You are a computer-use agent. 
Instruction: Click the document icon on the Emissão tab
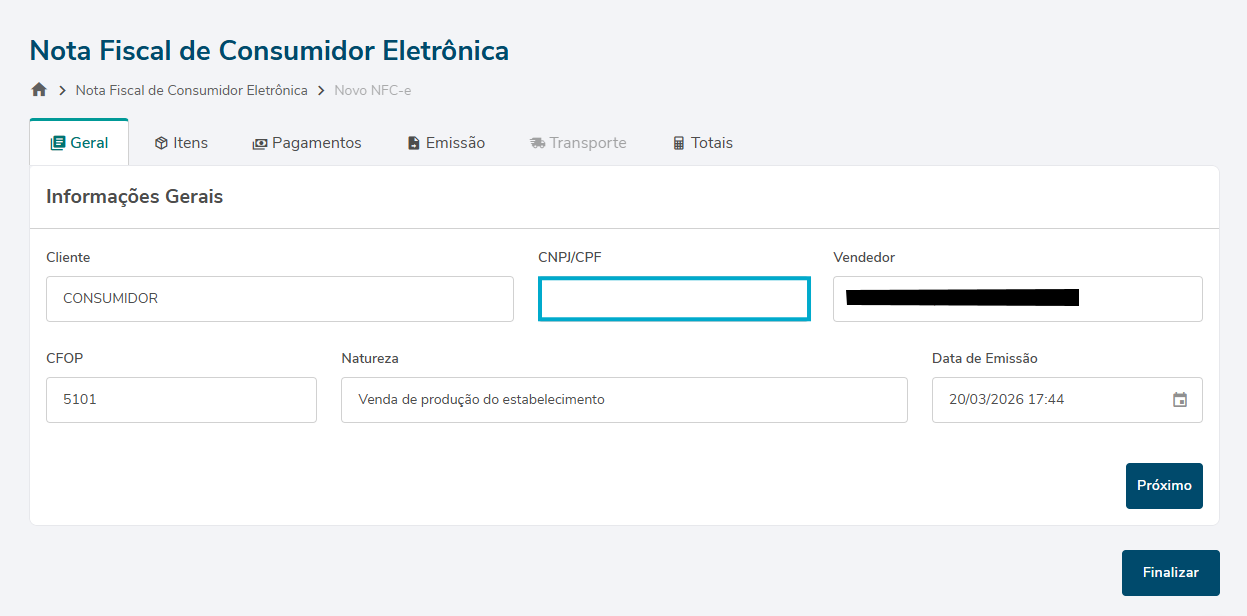[x=414, y=143]
